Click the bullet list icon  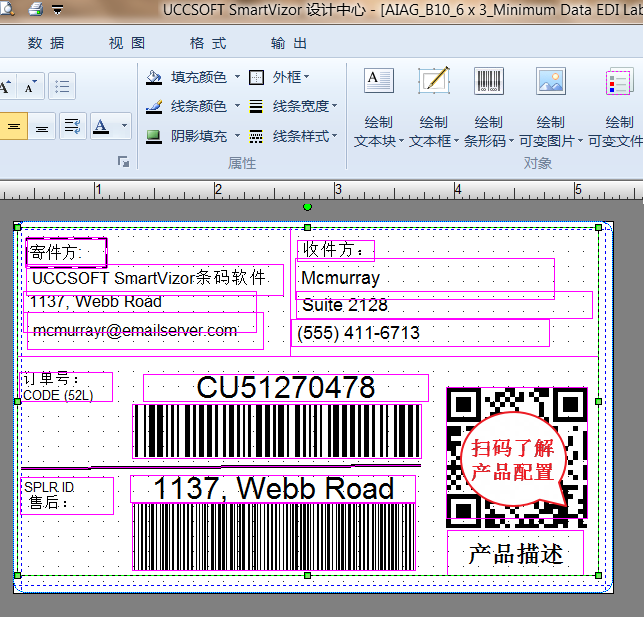tap(62, 86)
